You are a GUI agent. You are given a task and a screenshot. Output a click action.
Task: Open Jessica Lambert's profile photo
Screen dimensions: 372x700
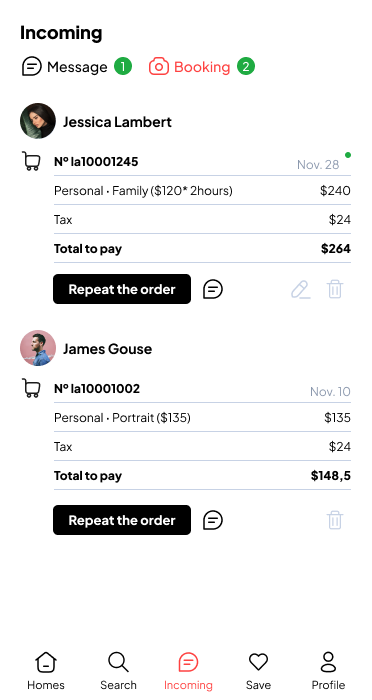tap(38, 121)
